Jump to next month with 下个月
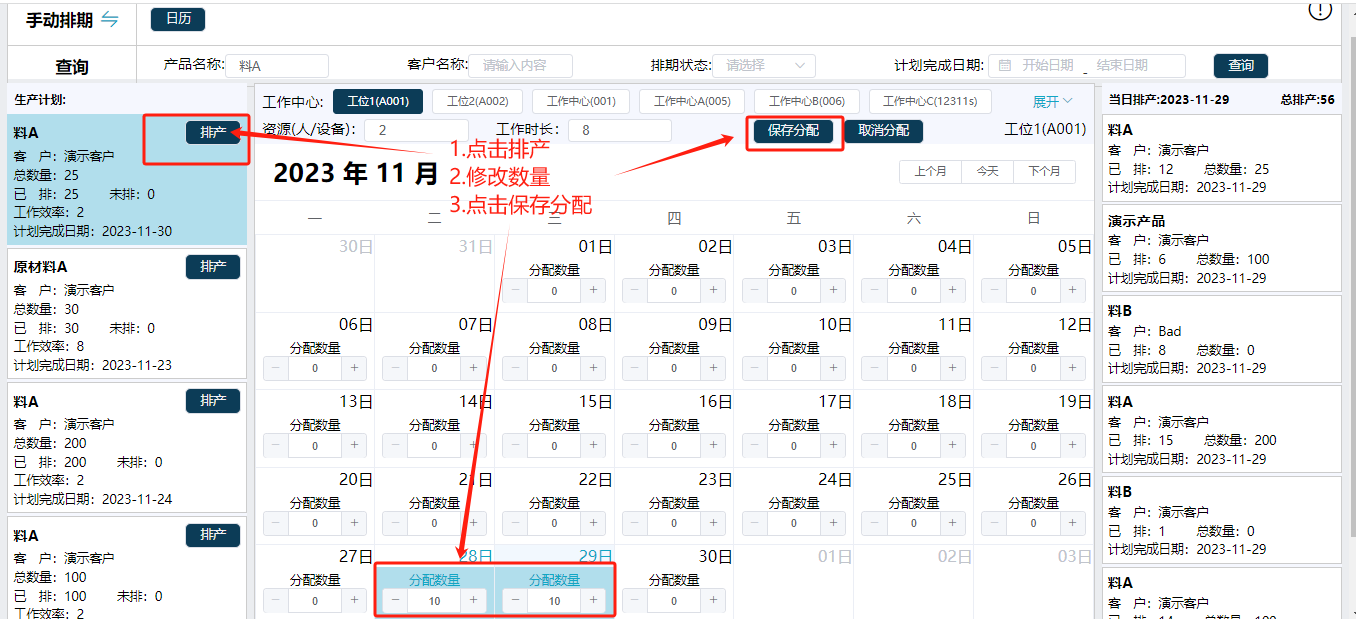Image resolution: width=1356 pixels, height=619 pixels. (1044, 172)
